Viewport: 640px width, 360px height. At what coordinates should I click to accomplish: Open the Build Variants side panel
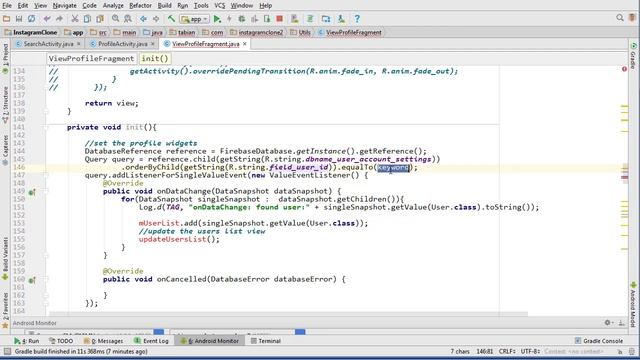[x=5, y=259]
